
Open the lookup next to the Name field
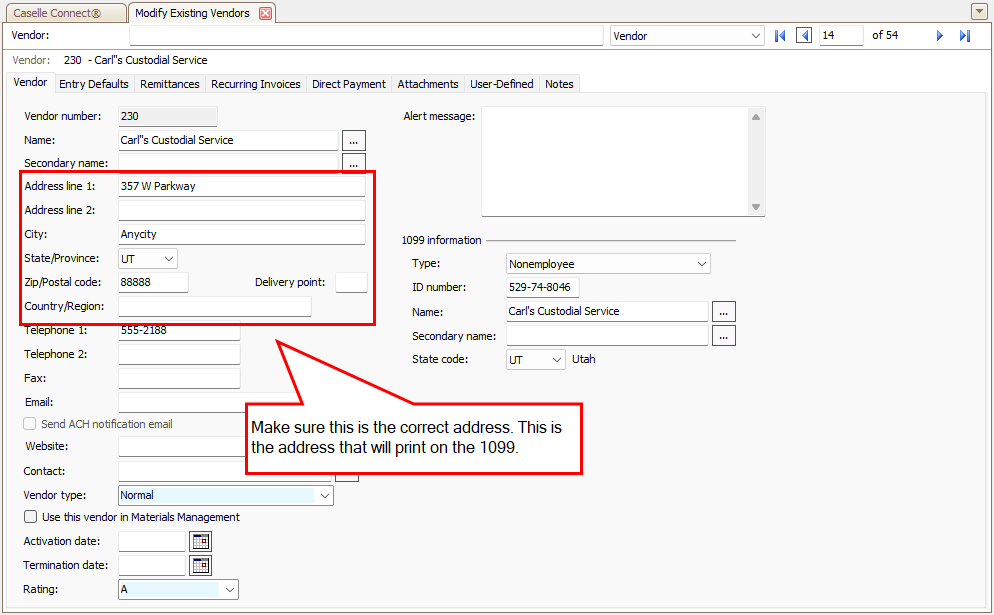353,140
